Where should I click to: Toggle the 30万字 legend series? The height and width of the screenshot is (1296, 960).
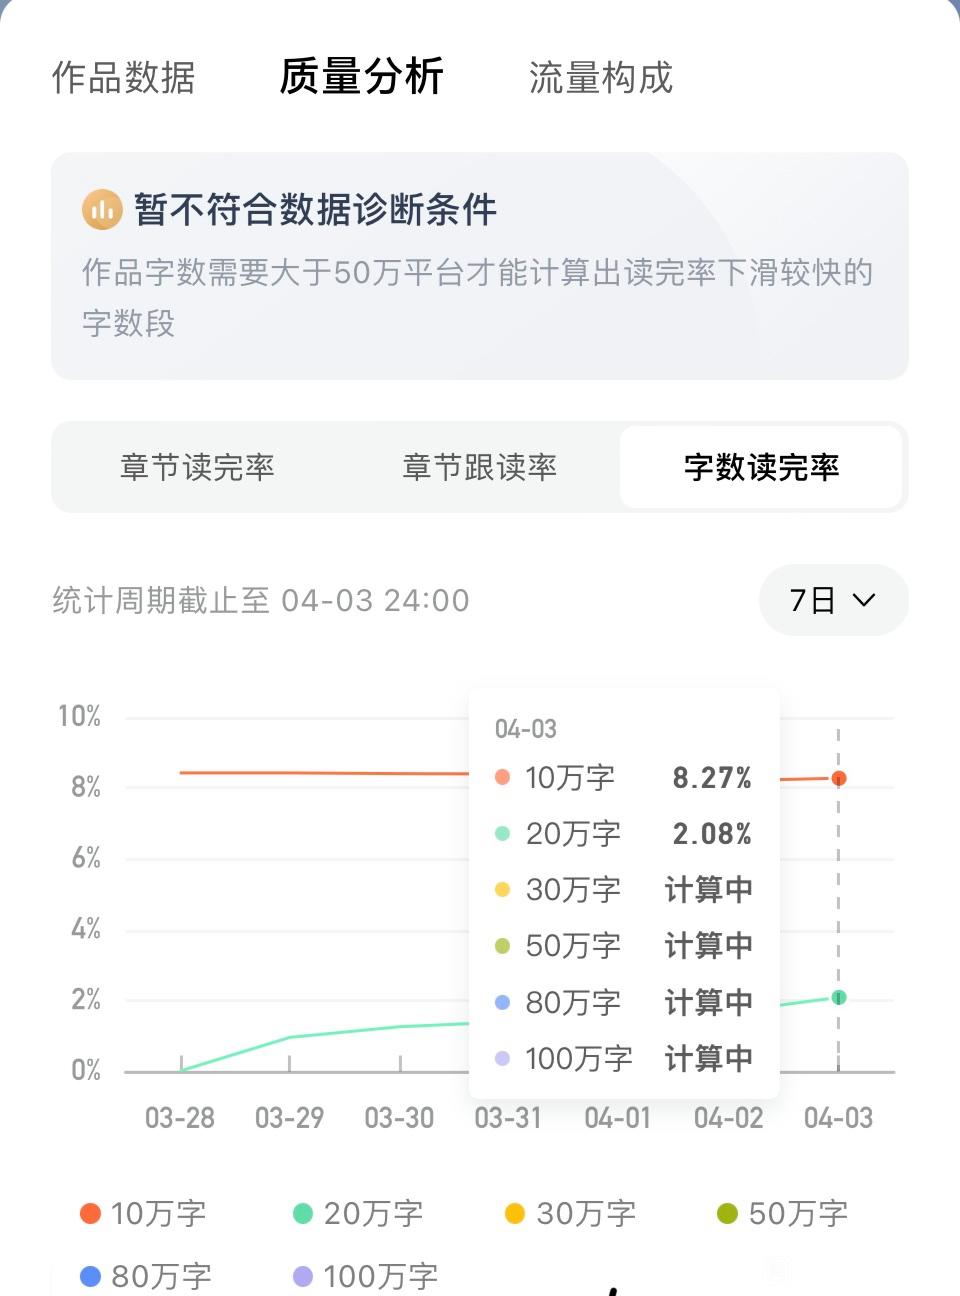(x=570, y=1213)
